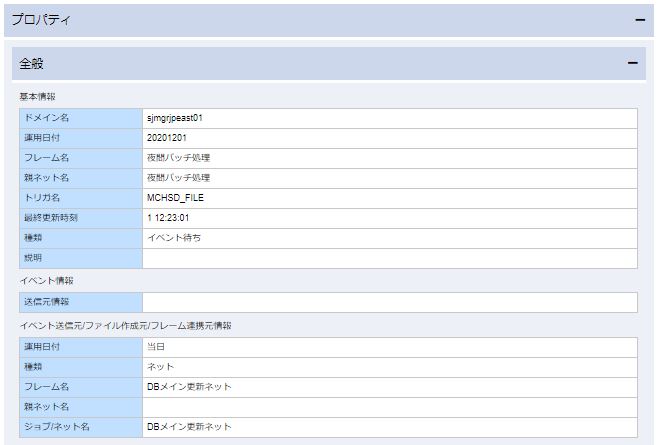Select DBメイン更新ネット in the ジョブ/ネット名 row
Screen dimensions: 661x445
[x=189, y=427]
